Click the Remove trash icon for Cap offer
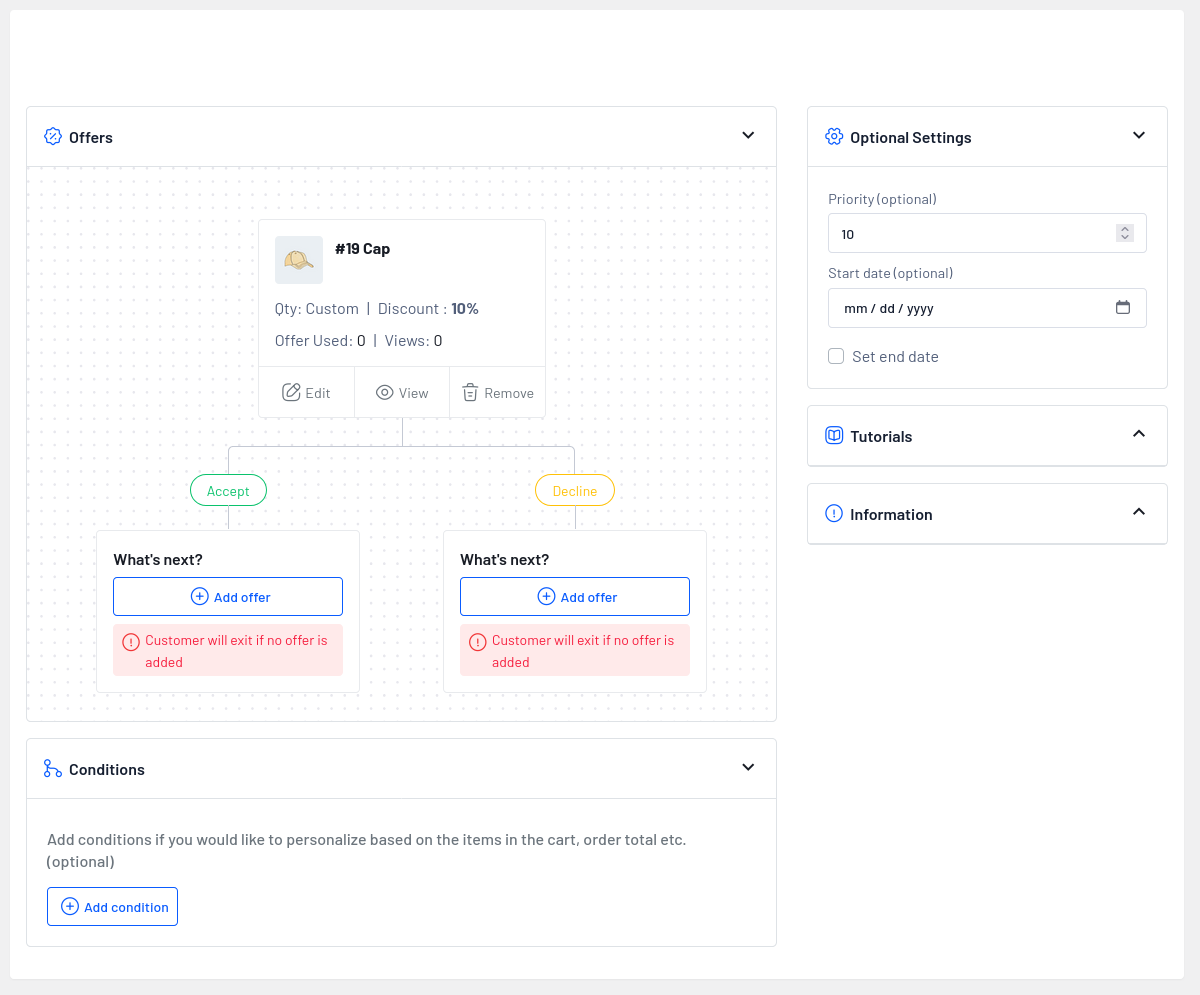This screenshot has height=995, width=1200. point(470,393)
